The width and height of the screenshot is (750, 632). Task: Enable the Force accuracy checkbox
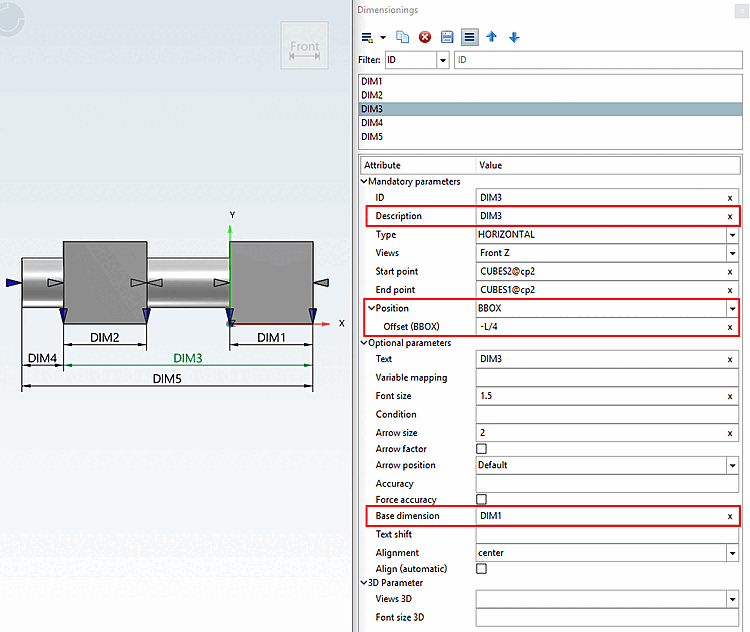point(482,499)
